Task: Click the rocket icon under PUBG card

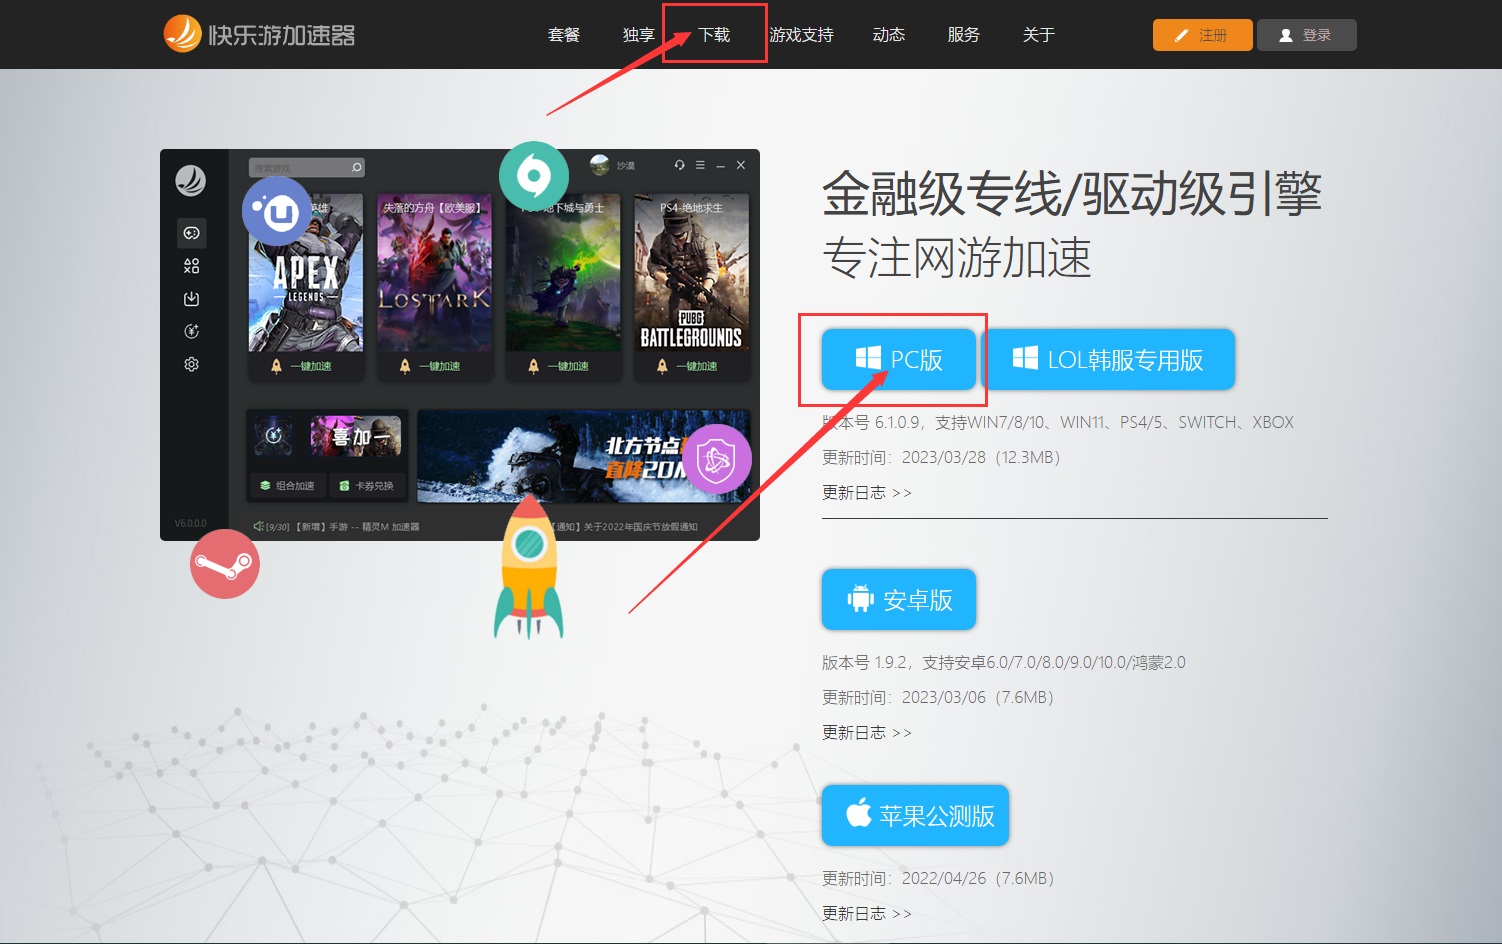Action: [x=662, y=366]
